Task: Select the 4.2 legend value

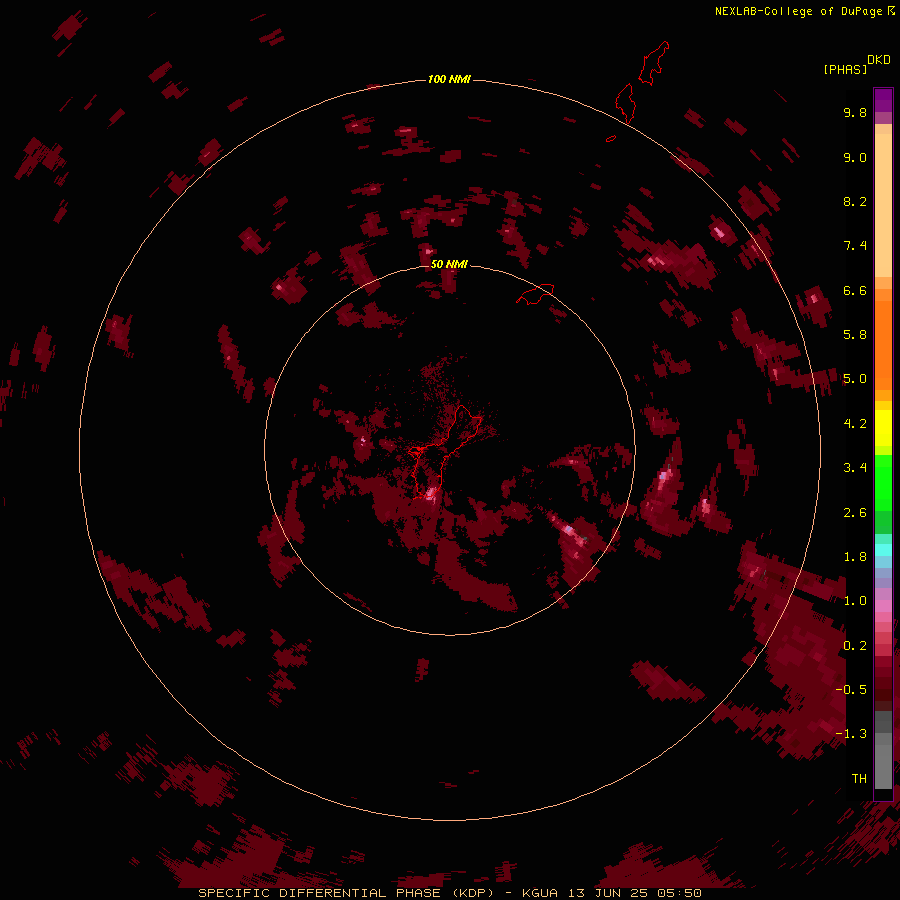Action: [x=855, y=424]
